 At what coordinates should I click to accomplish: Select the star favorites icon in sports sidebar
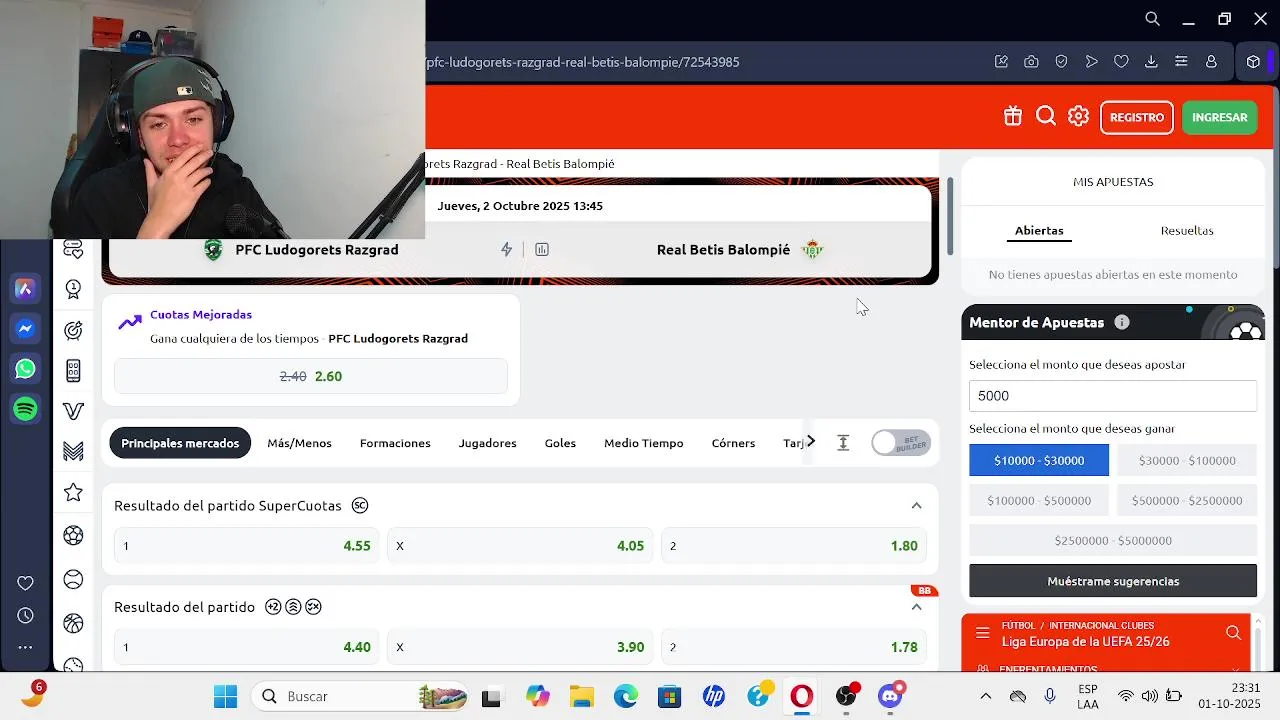(73, 492)
